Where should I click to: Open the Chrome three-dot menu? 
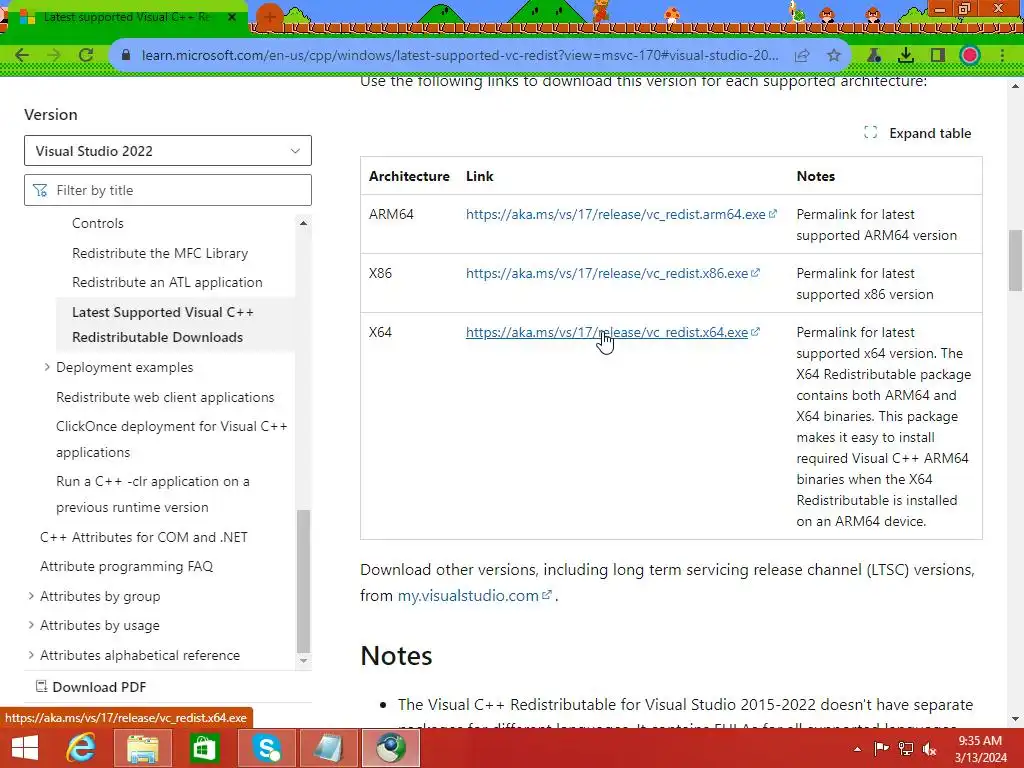[x=1002, y=56]
